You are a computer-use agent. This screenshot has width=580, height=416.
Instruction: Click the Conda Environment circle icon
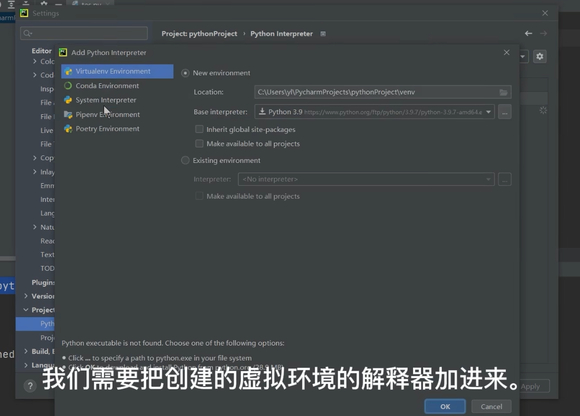pyautogui.click(x=68, y=86)
